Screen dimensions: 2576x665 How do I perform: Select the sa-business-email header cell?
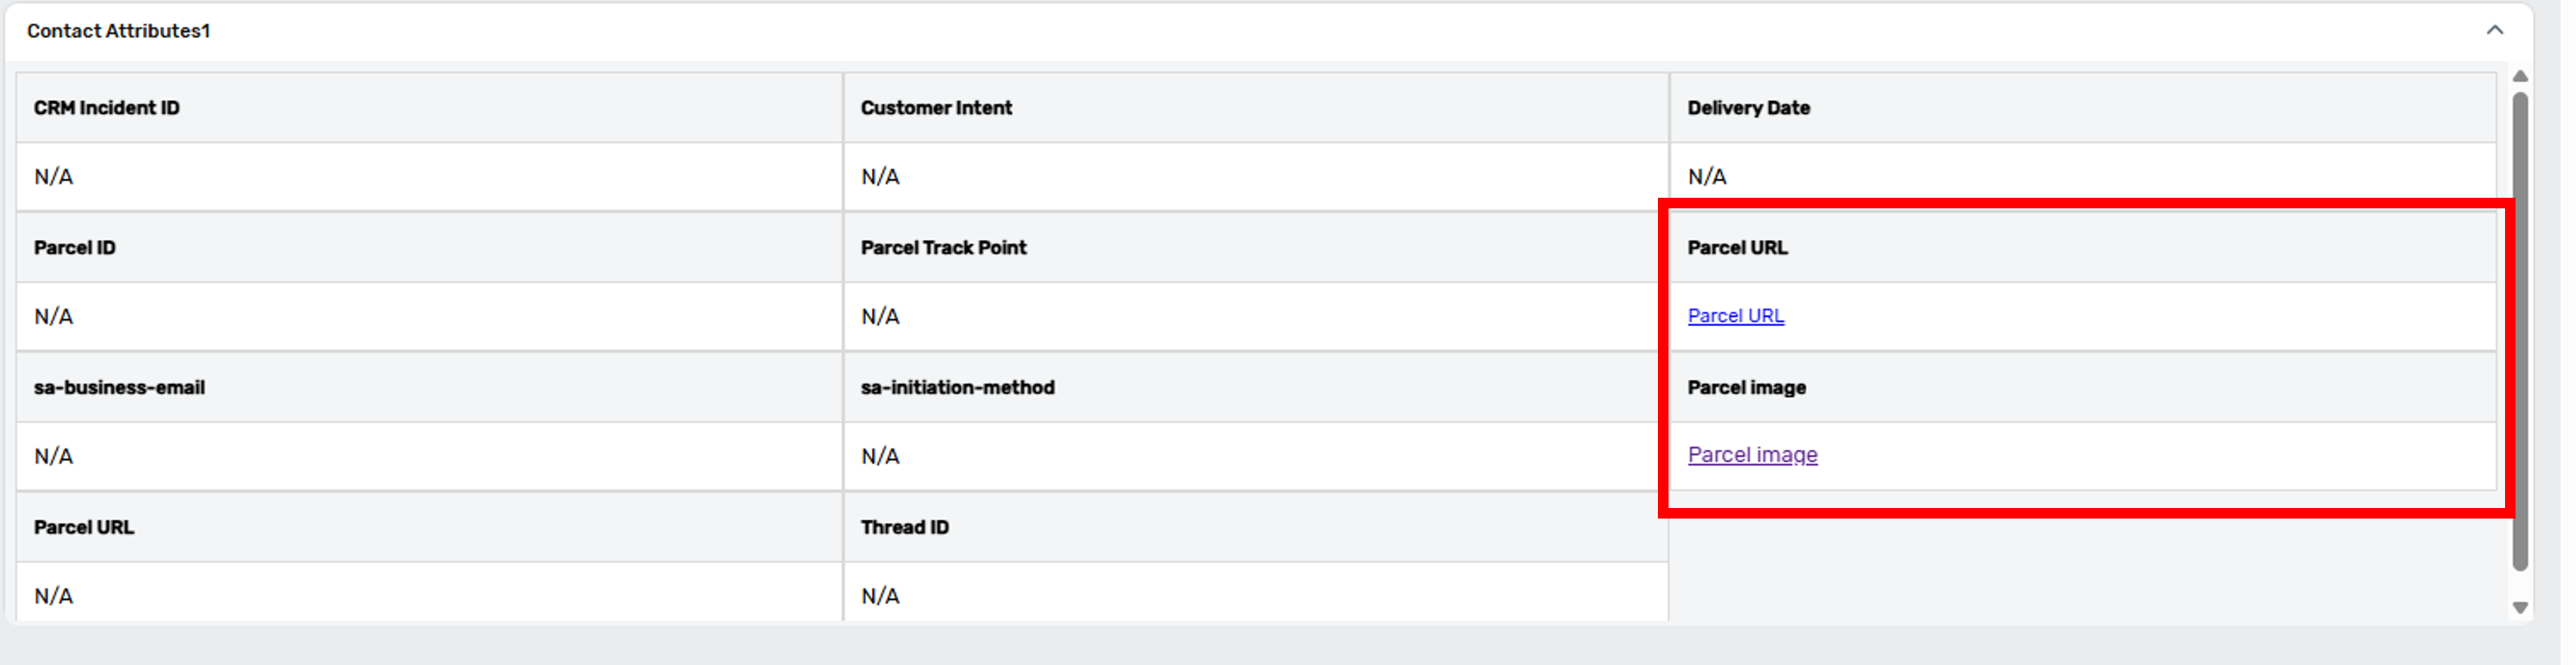(x=119, y=388)
